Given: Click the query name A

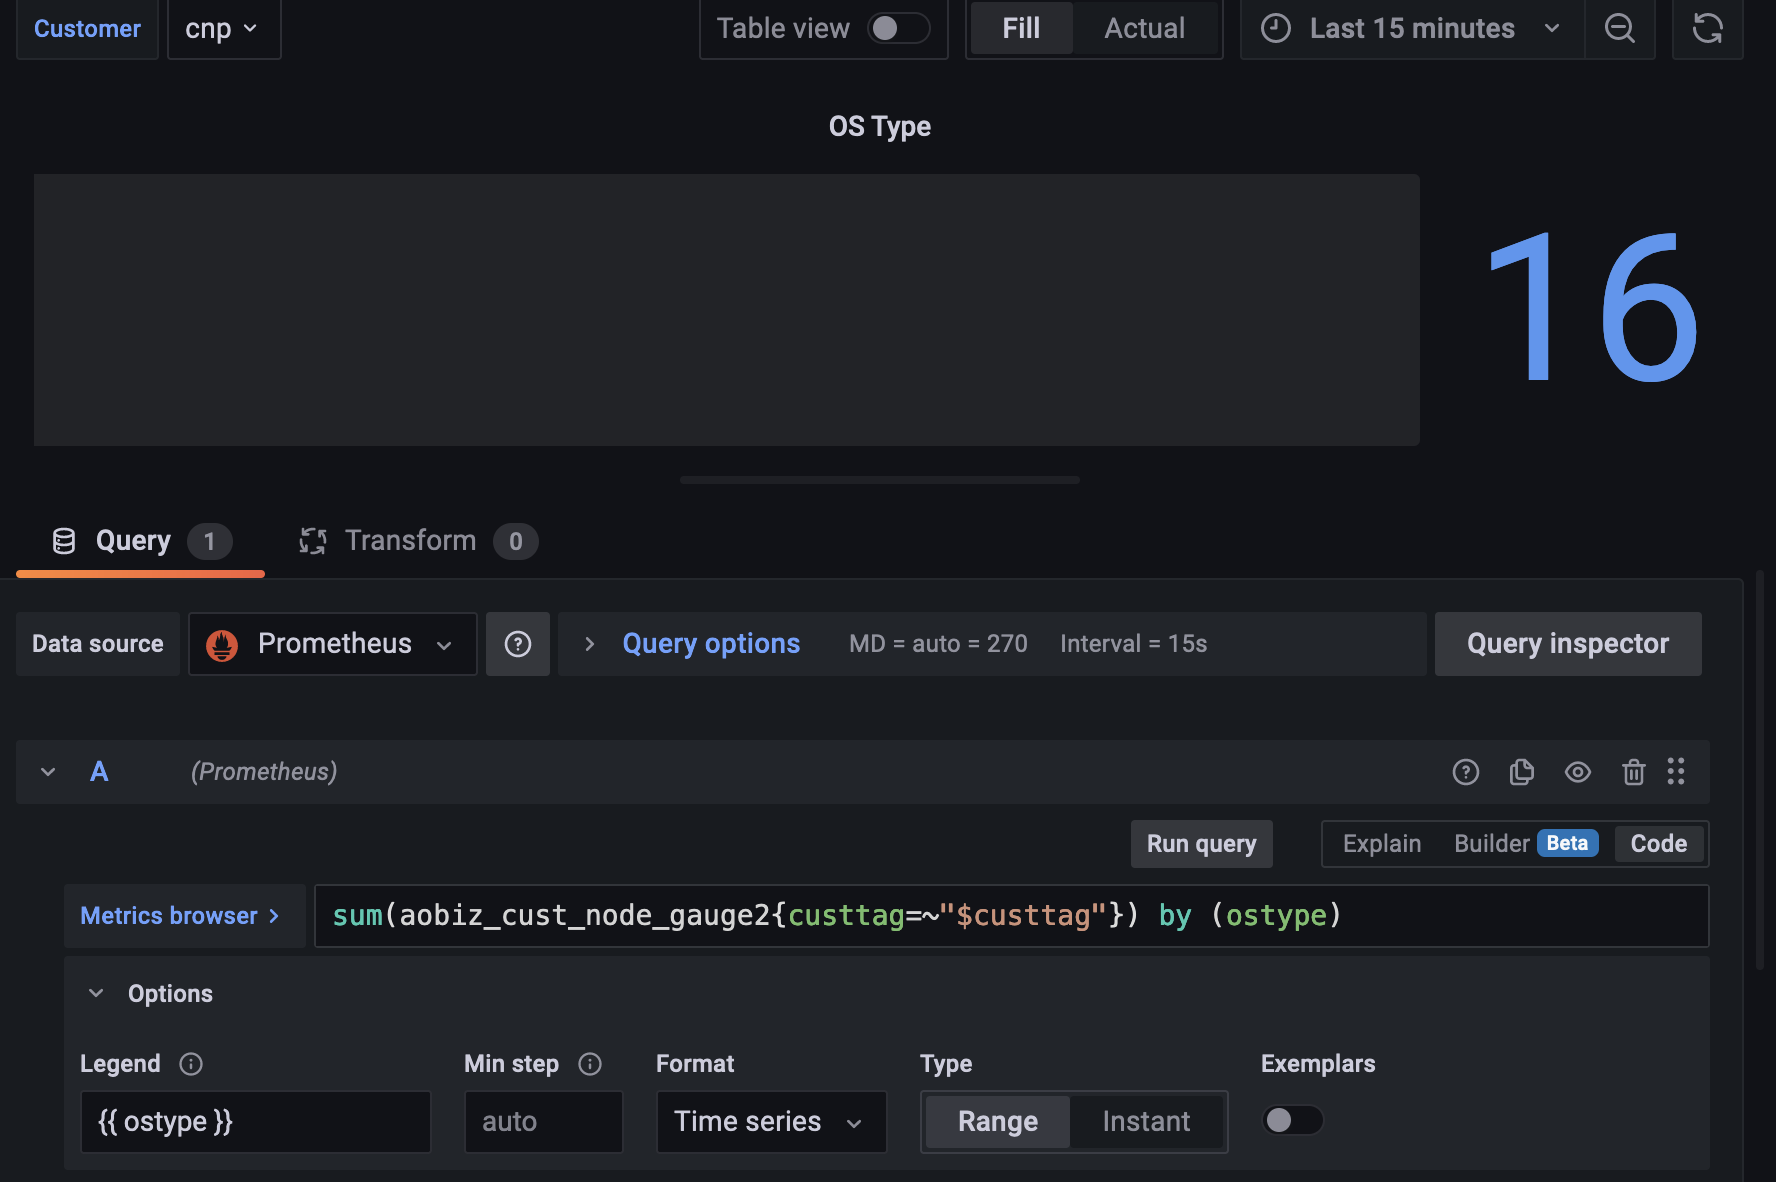Looking at the screenshot, I should point(99,772).
